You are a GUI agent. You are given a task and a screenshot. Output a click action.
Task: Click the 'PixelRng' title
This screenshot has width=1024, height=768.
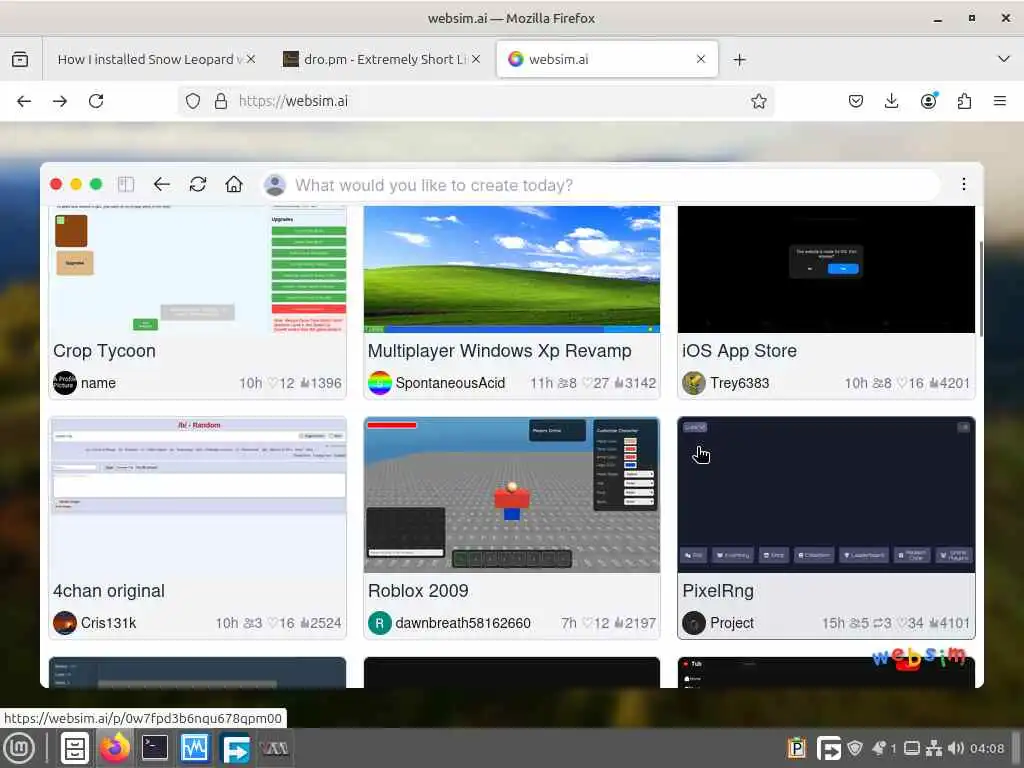pyautogui.click(x=718, y=591)
